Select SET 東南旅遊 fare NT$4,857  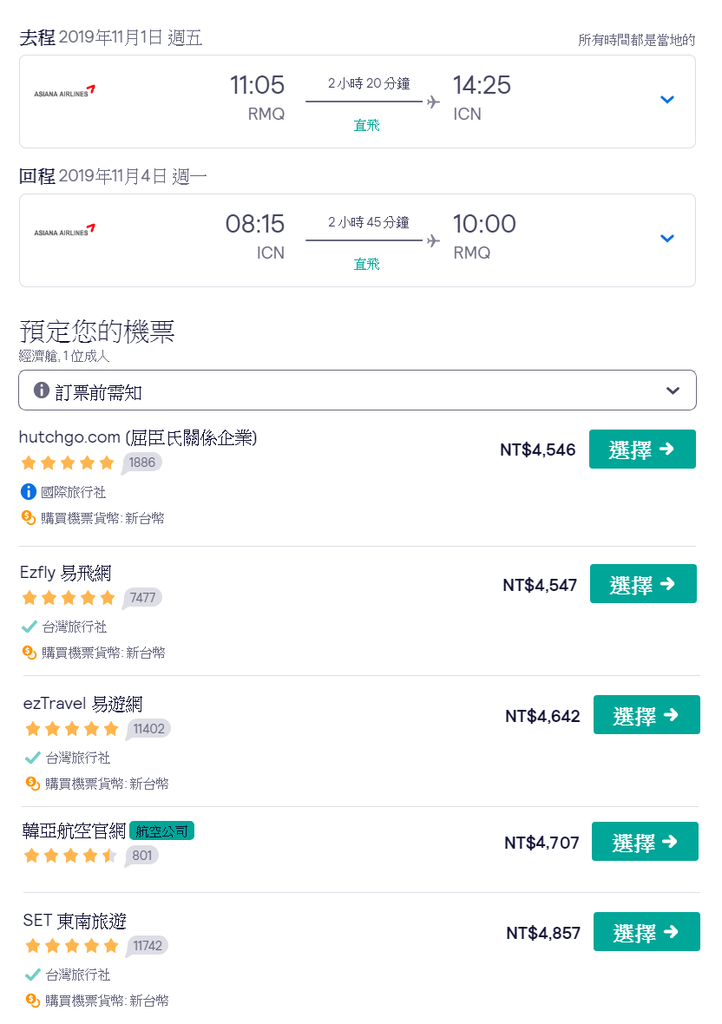[x=645, y=932]
